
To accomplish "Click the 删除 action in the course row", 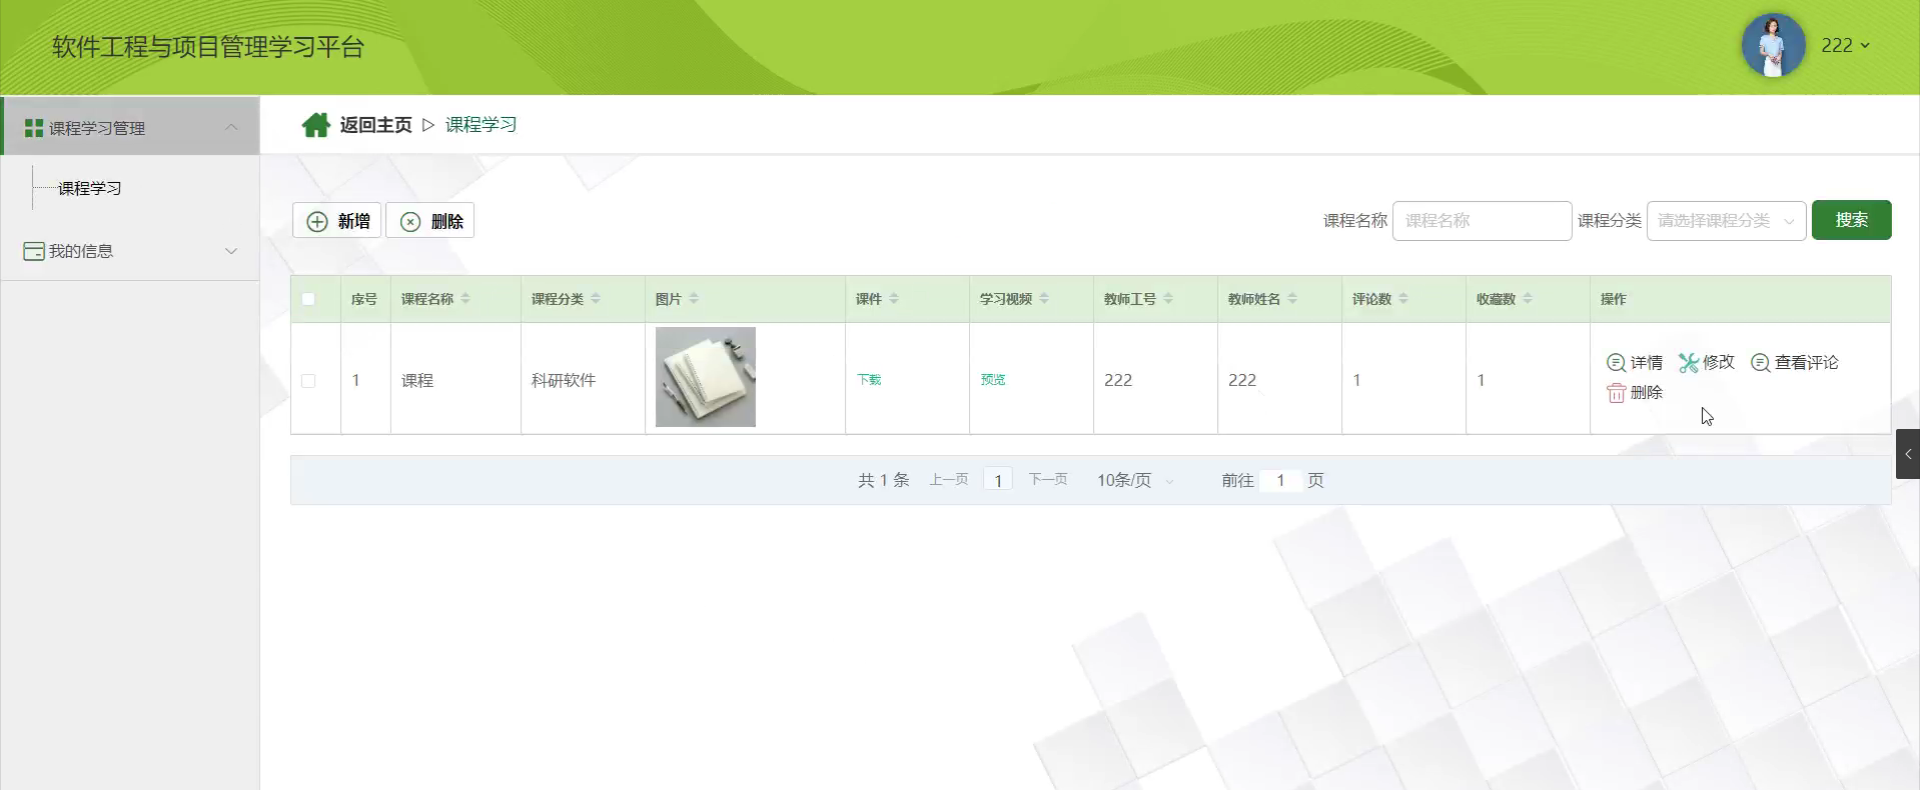I will pos(1634,392).
